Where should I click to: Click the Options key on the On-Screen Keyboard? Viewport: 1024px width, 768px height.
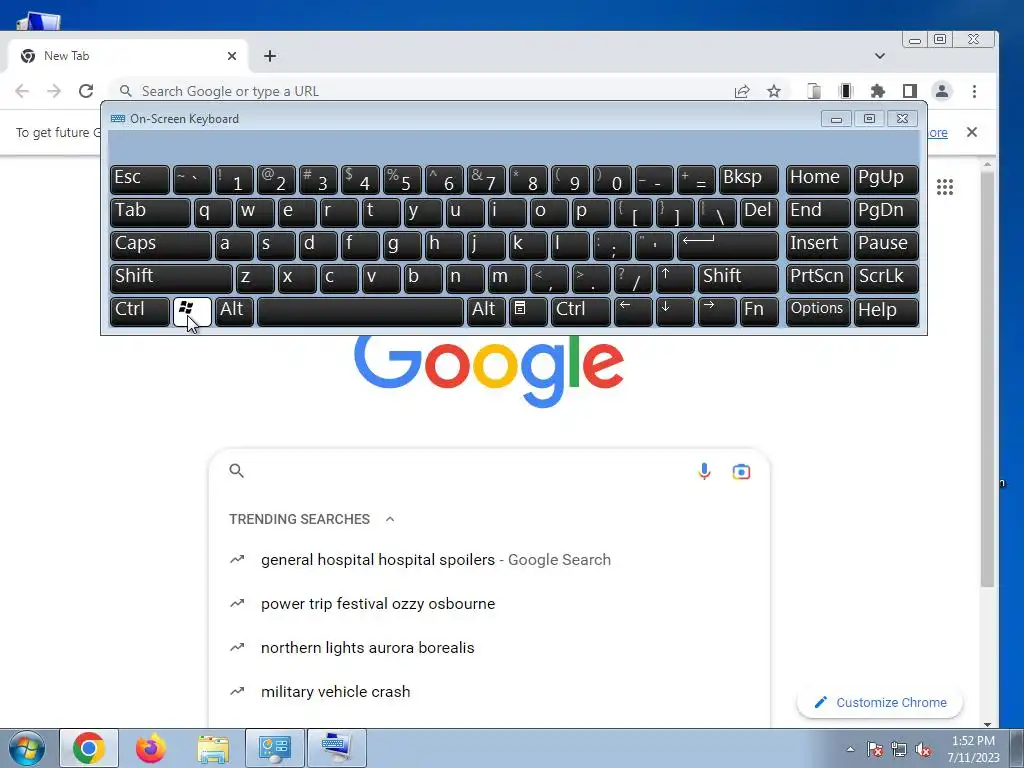[818, 312]
